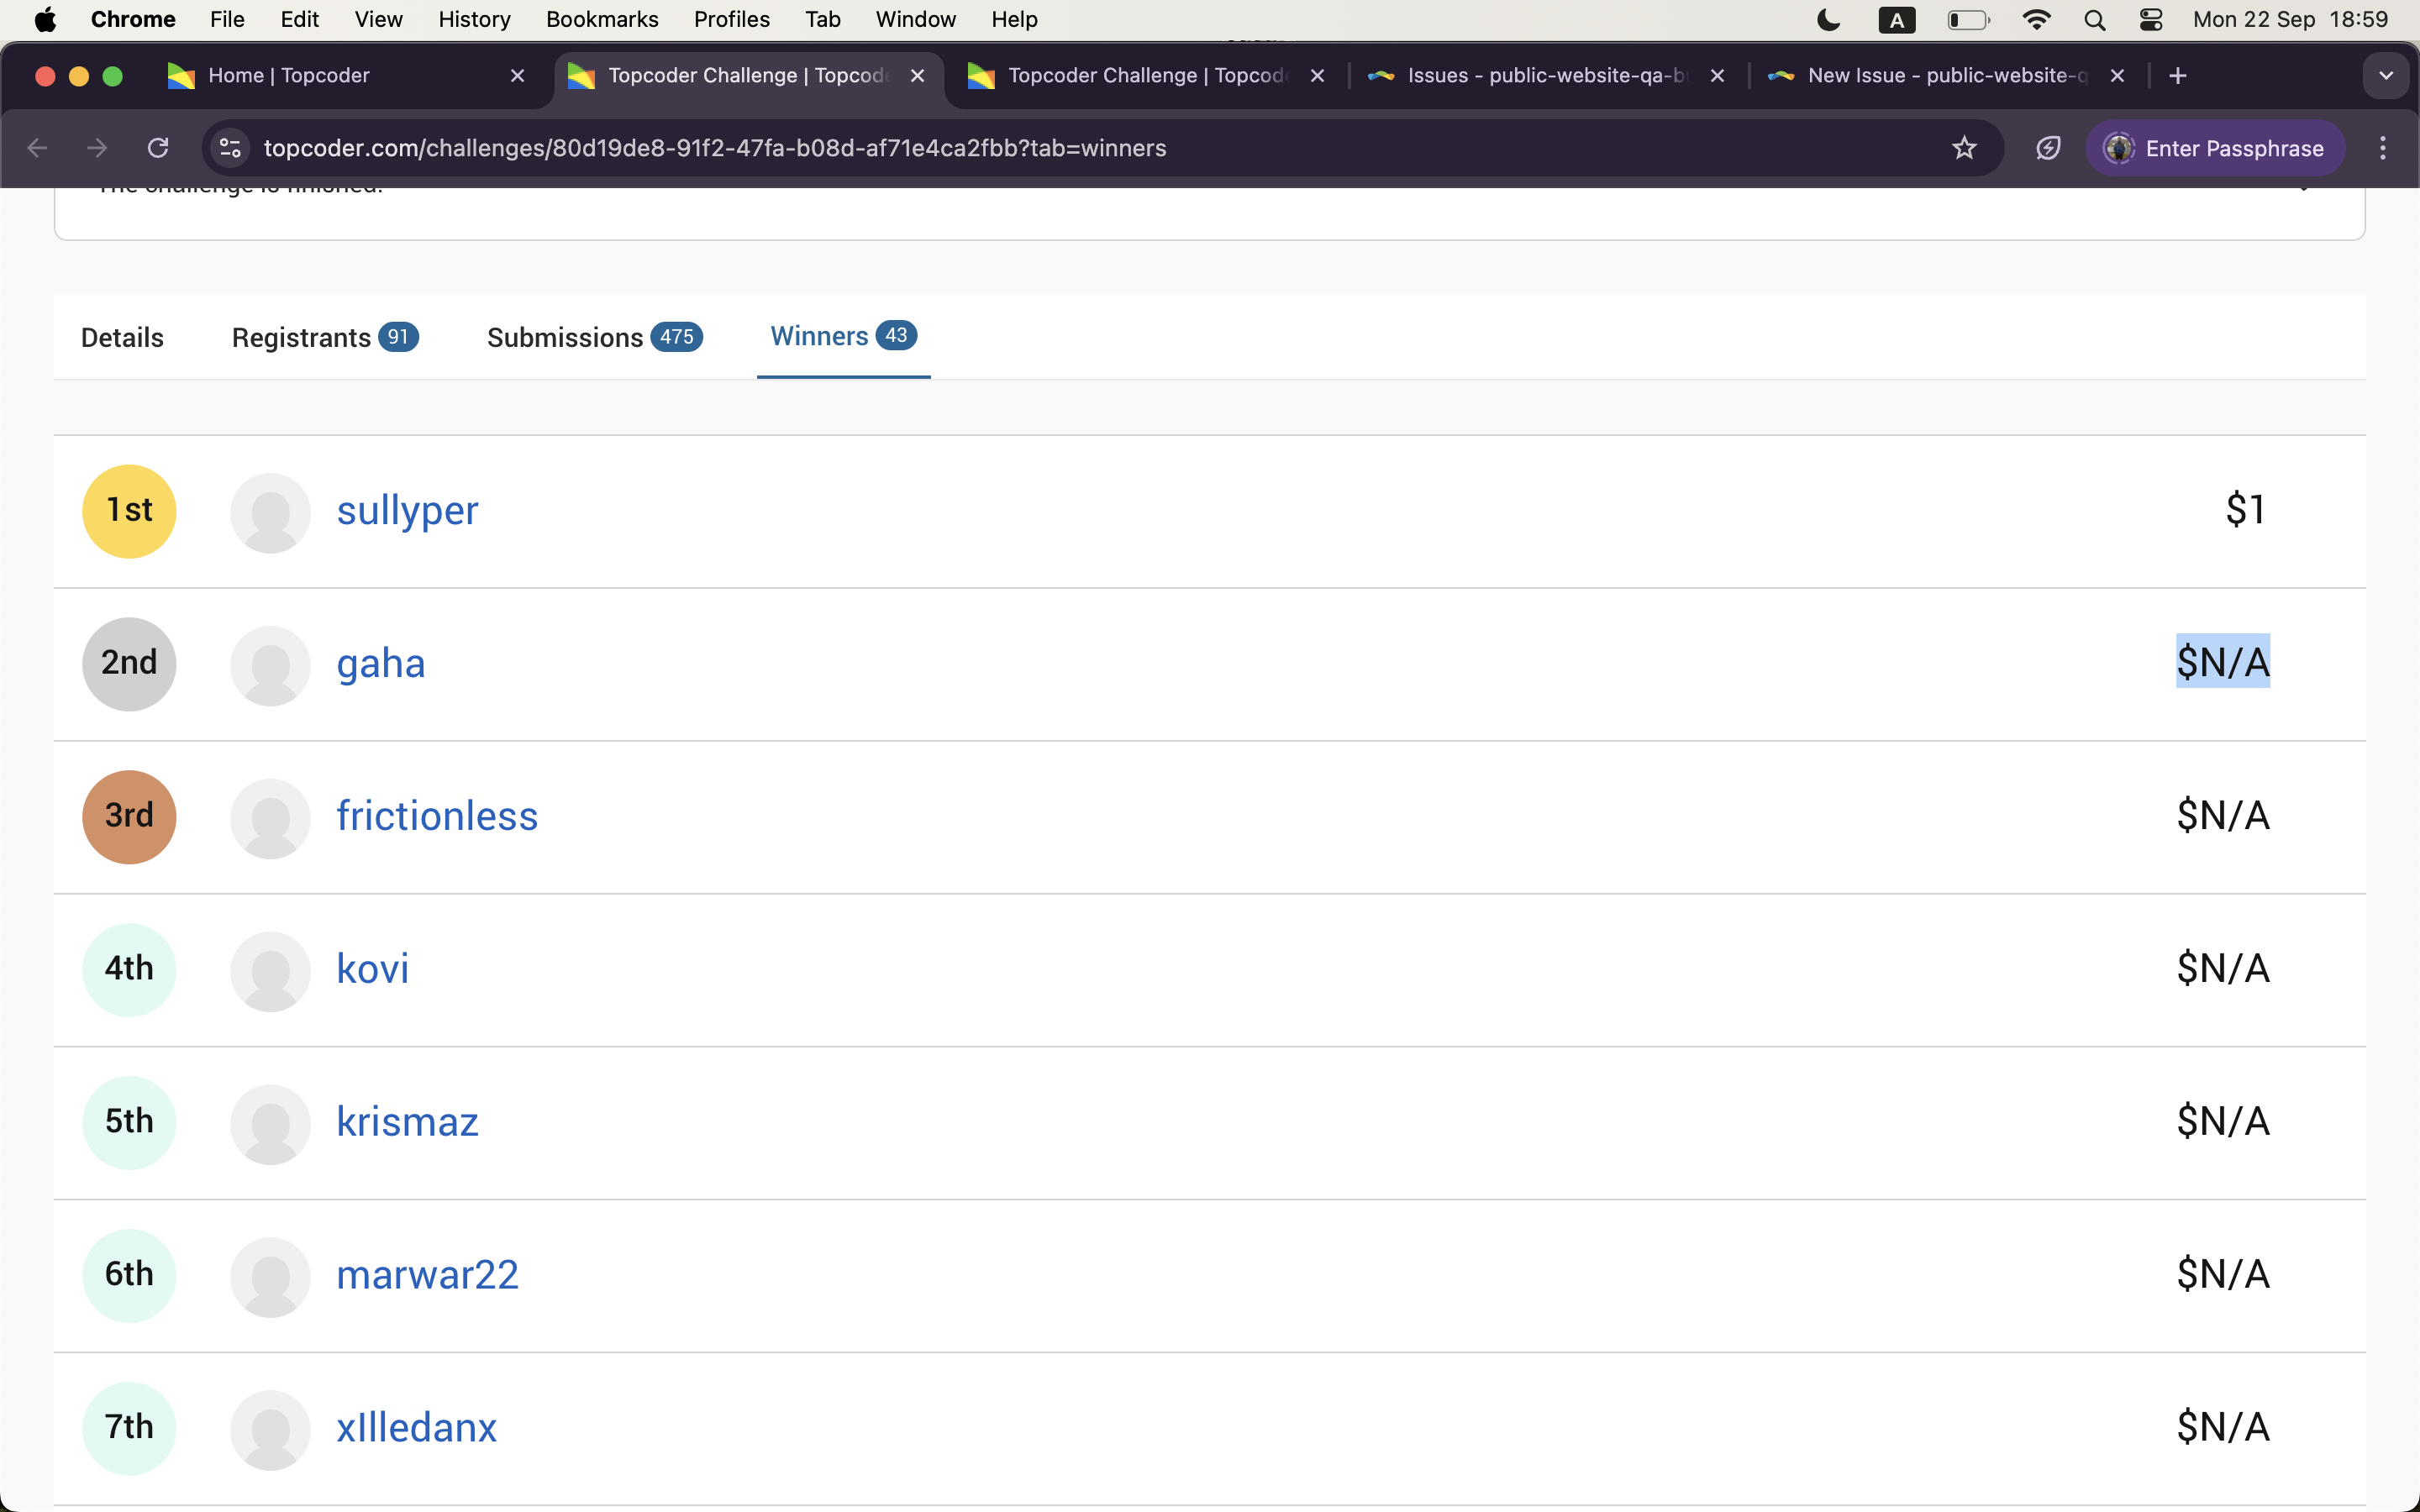Image resolution: width=2420 pixels, height=1512 pixels.
Task: Close the Home | Topcoder tab
Action: [x=517, y=76]
